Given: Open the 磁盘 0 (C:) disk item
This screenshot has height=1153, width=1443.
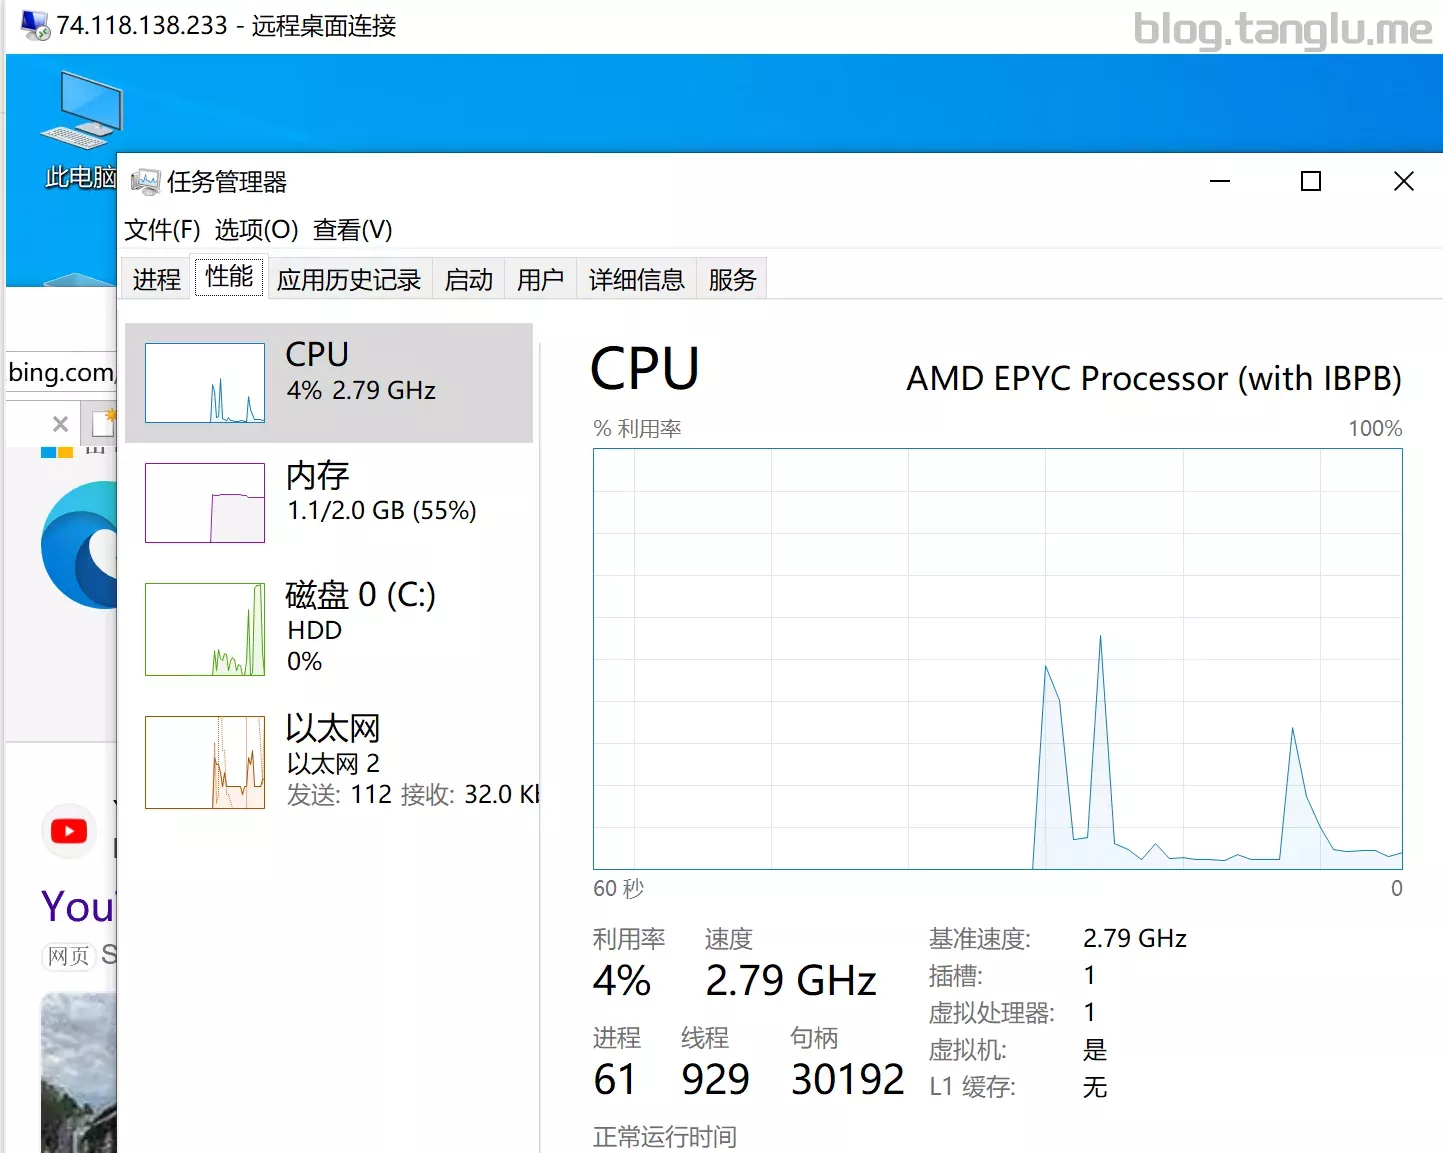Looking at the screenshot, I should click(x=329, y=627).
